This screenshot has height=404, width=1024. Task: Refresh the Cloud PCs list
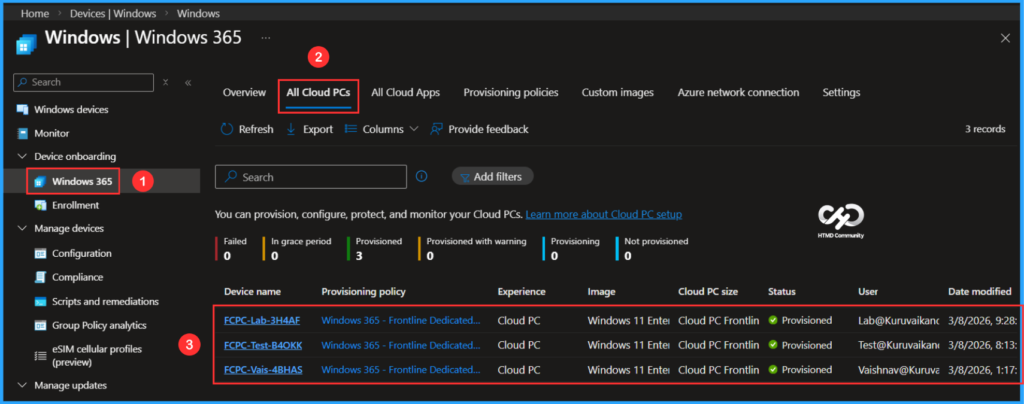tap(247, 129)
